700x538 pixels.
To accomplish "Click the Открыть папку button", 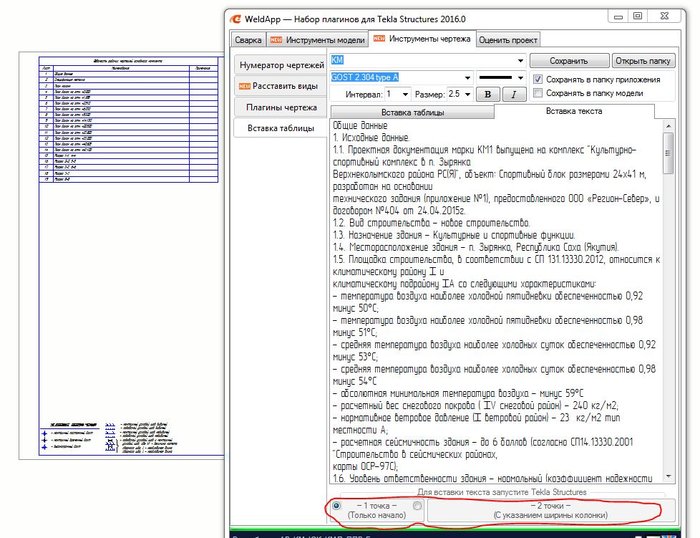I will 643,61.
